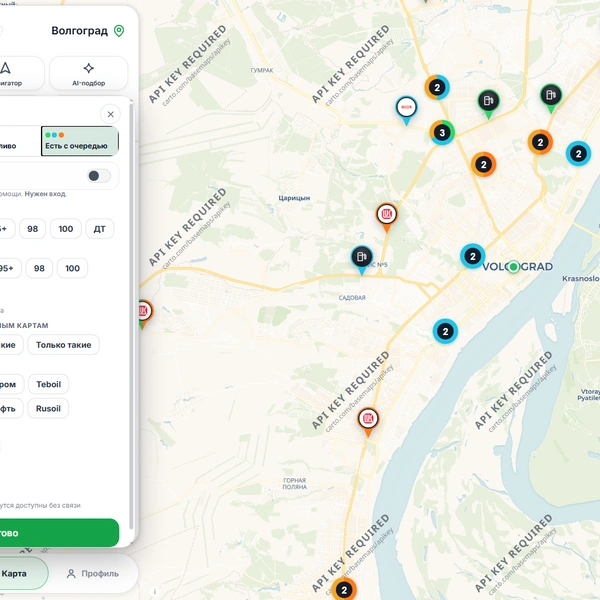This screenshot has width=600, height=600.
Task: Follow the Нужен вход. link
Action: pyautogui.click(x=46, y=194)
